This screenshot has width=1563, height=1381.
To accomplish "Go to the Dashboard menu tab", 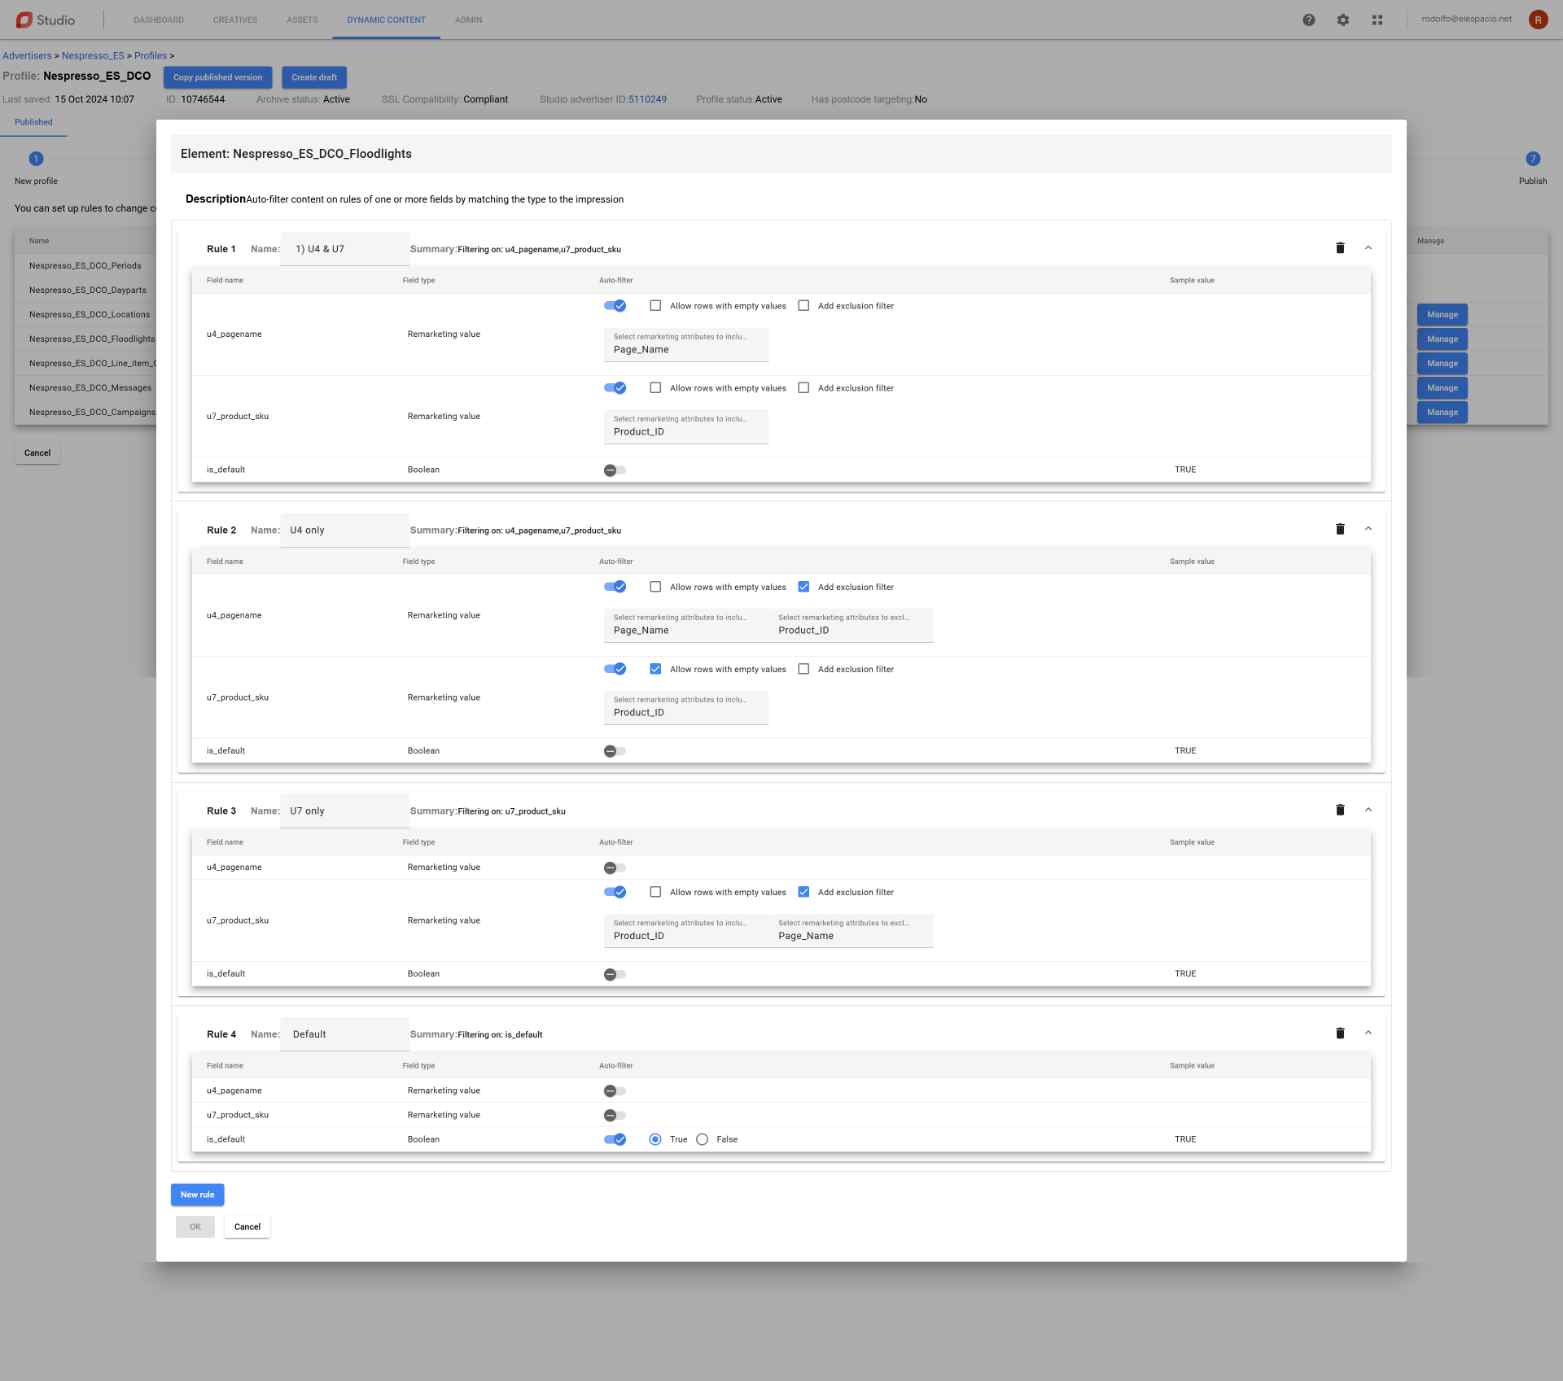I will click(159, 20).
